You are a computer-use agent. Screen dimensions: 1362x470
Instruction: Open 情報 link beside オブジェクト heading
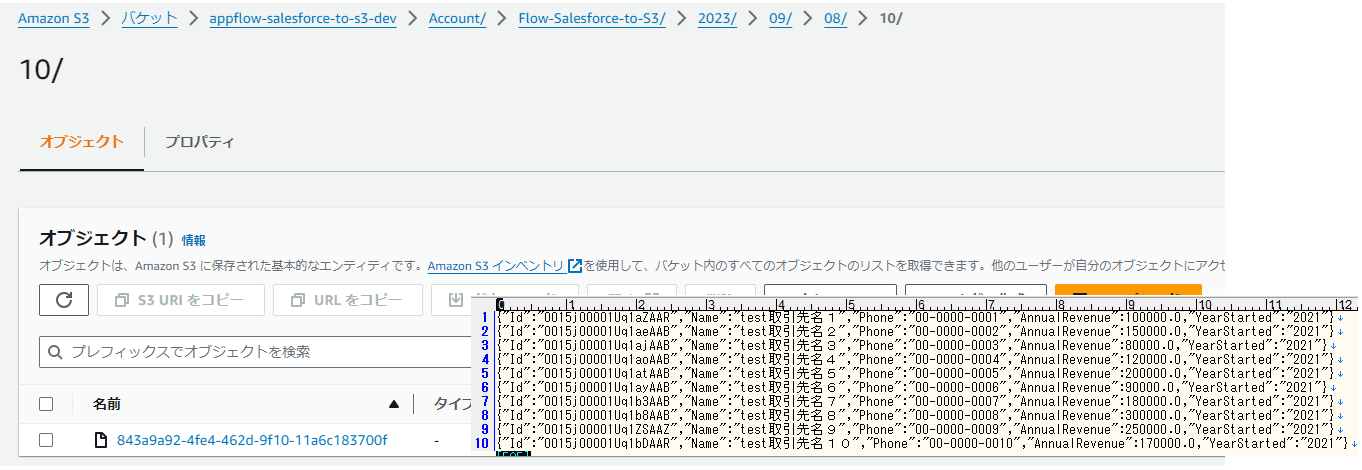tap(194, 240)
